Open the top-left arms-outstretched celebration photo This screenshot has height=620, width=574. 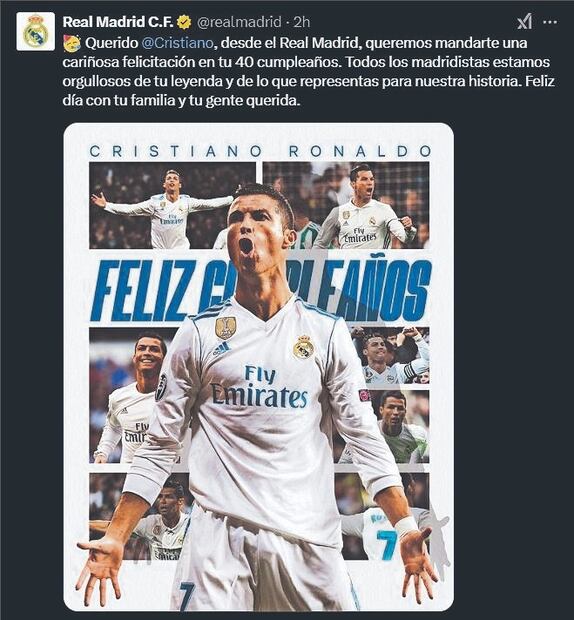tap(172, 205)
